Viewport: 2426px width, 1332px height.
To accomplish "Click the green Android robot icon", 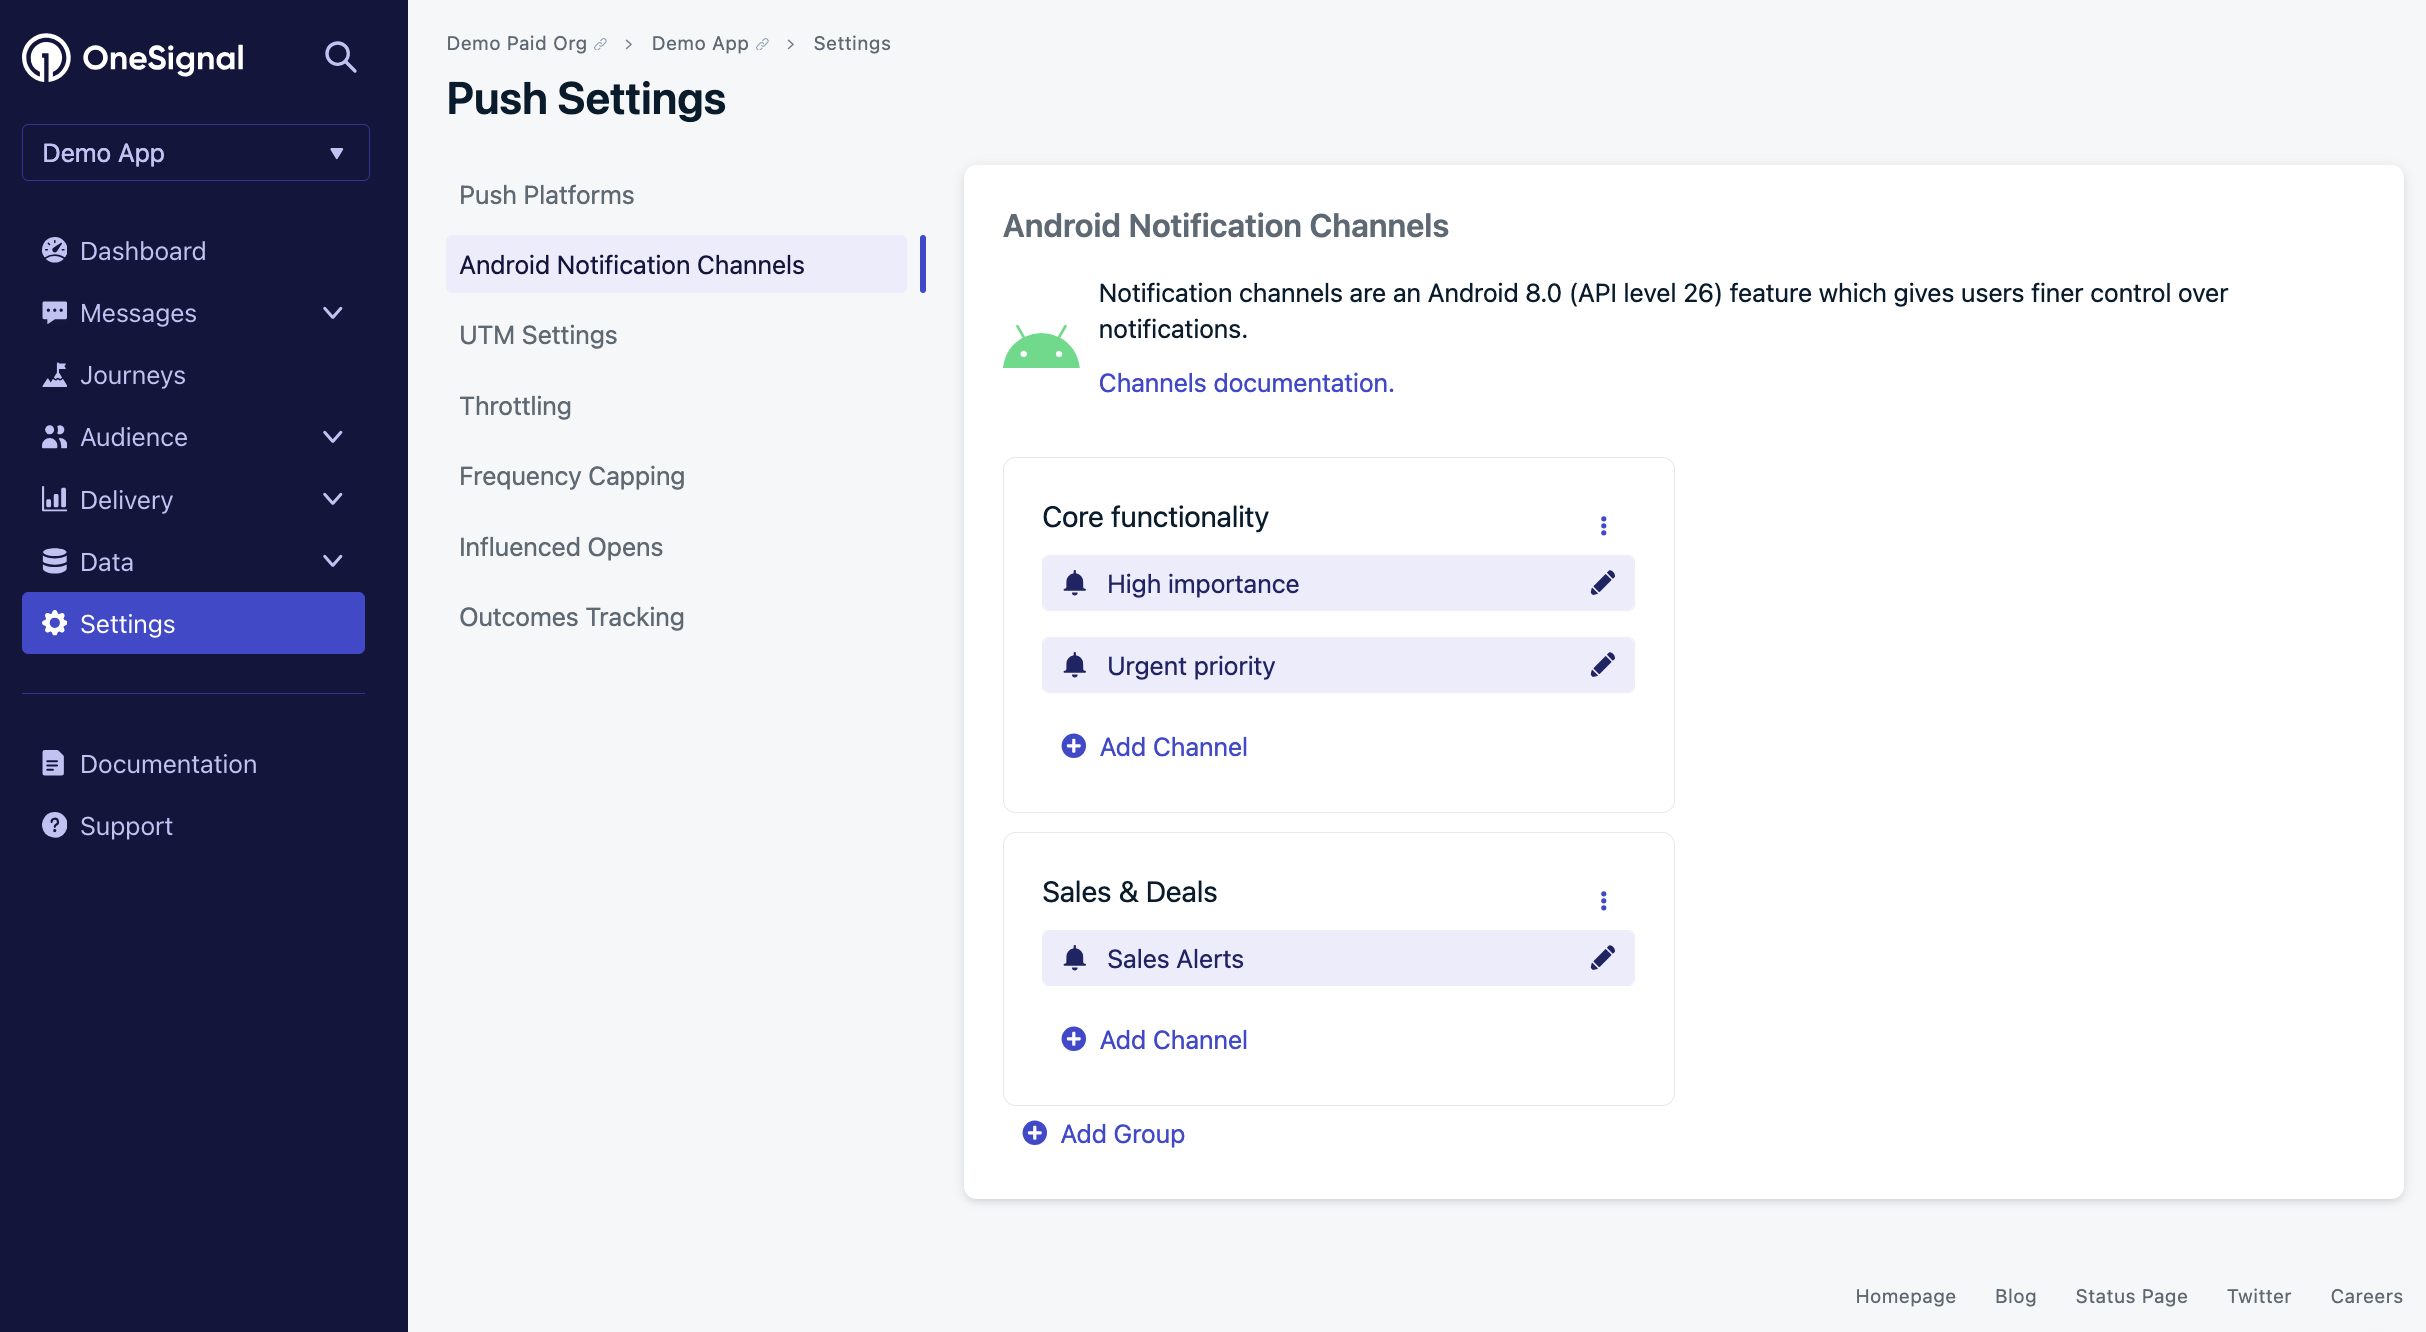I will pyautogui.click(x=1041, y=346).
